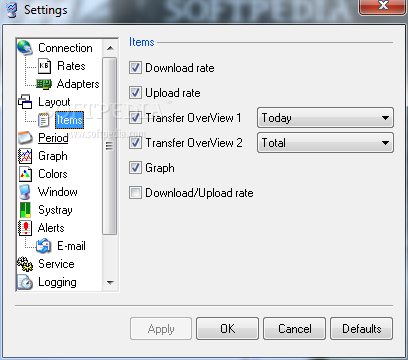
Task: Open the Logging settings page
Action: pos(57,282)
